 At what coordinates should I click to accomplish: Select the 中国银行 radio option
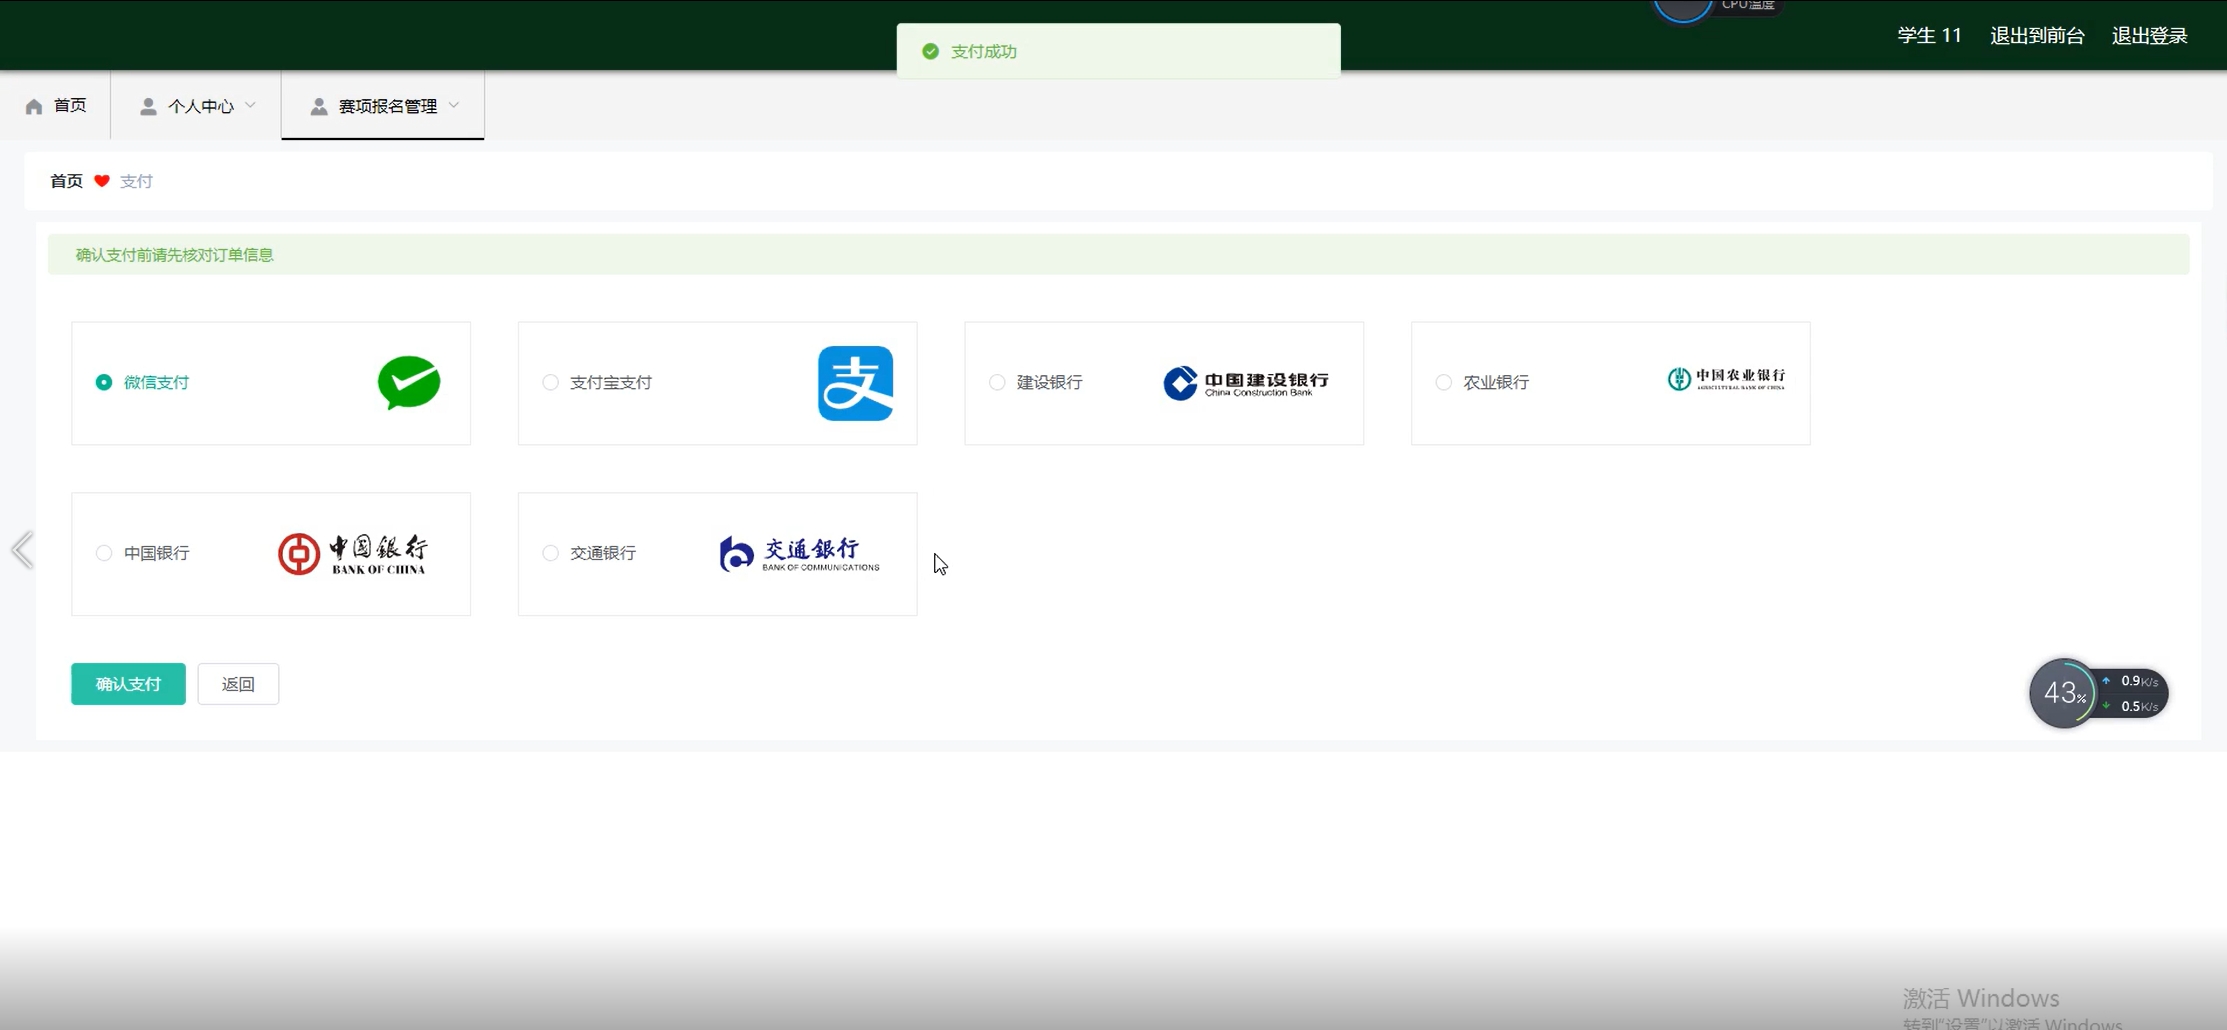point(103,553)
